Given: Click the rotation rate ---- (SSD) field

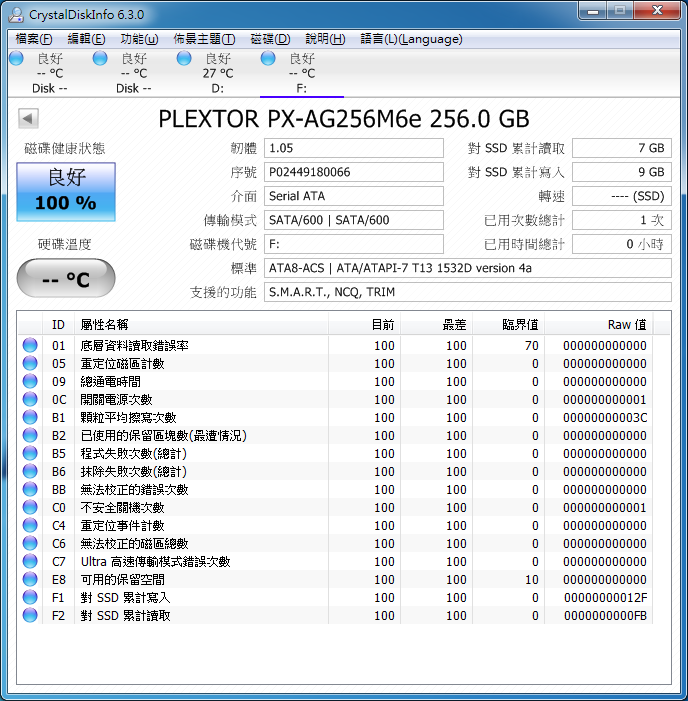Looking at the screenshot, I should [622, 196].
